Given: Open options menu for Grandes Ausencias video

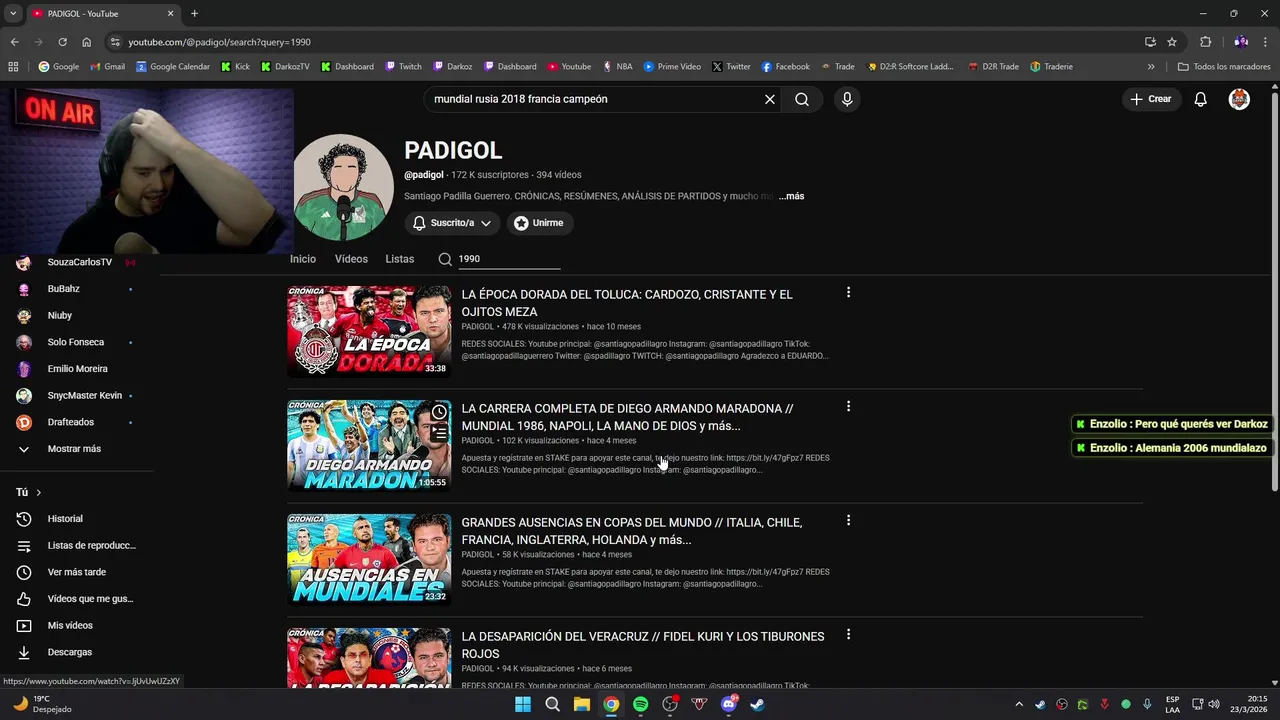Looking at the screenshot, I should 848,521.
